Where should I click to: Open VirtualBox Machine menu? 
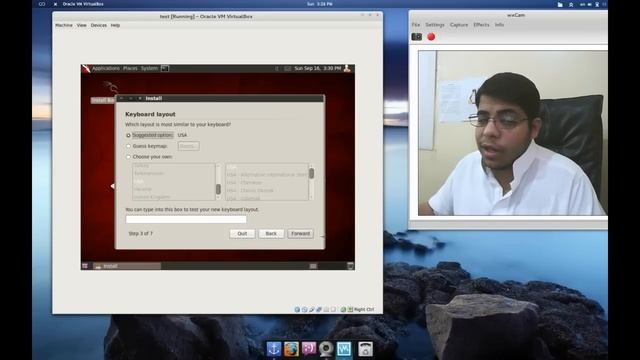click(x=64, y=25)
